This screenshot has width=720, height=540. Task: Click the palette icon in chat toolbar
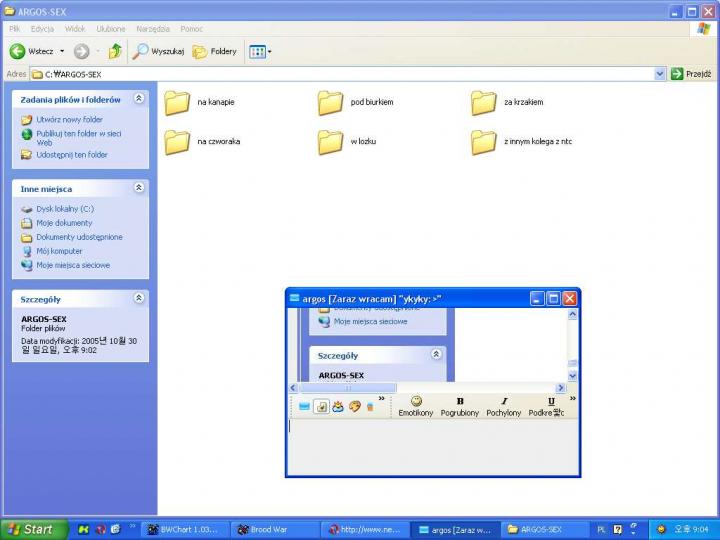[354, 406]
